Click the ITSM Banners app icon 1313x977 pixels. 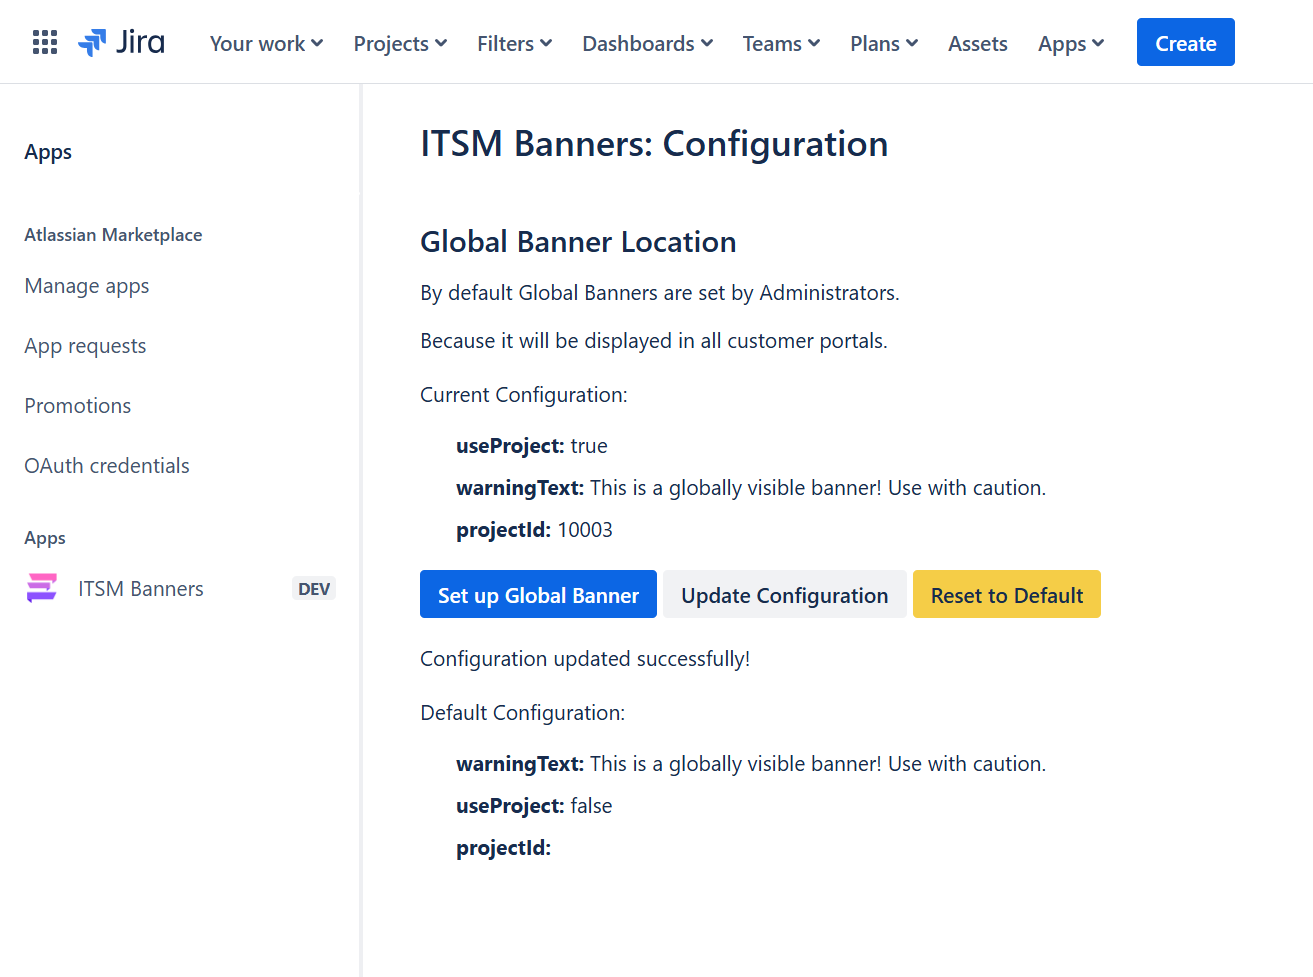click(41, 588)
